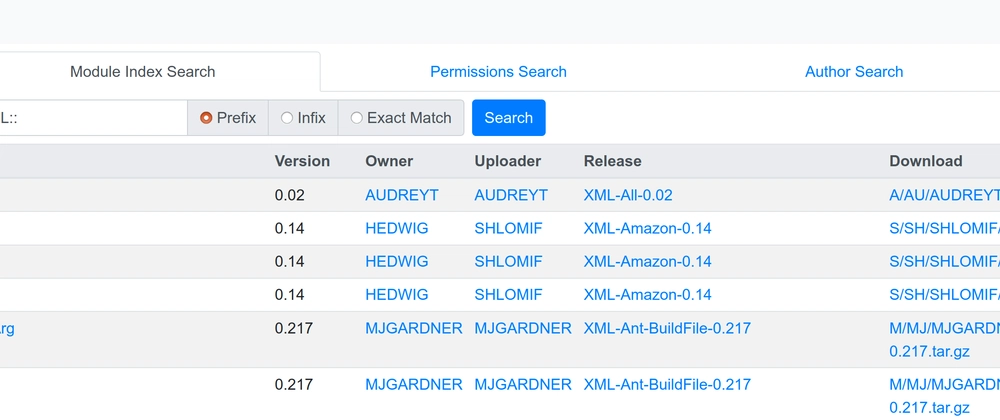
Task: Click the AUDREYT uploader link
Action: (511, 195)
